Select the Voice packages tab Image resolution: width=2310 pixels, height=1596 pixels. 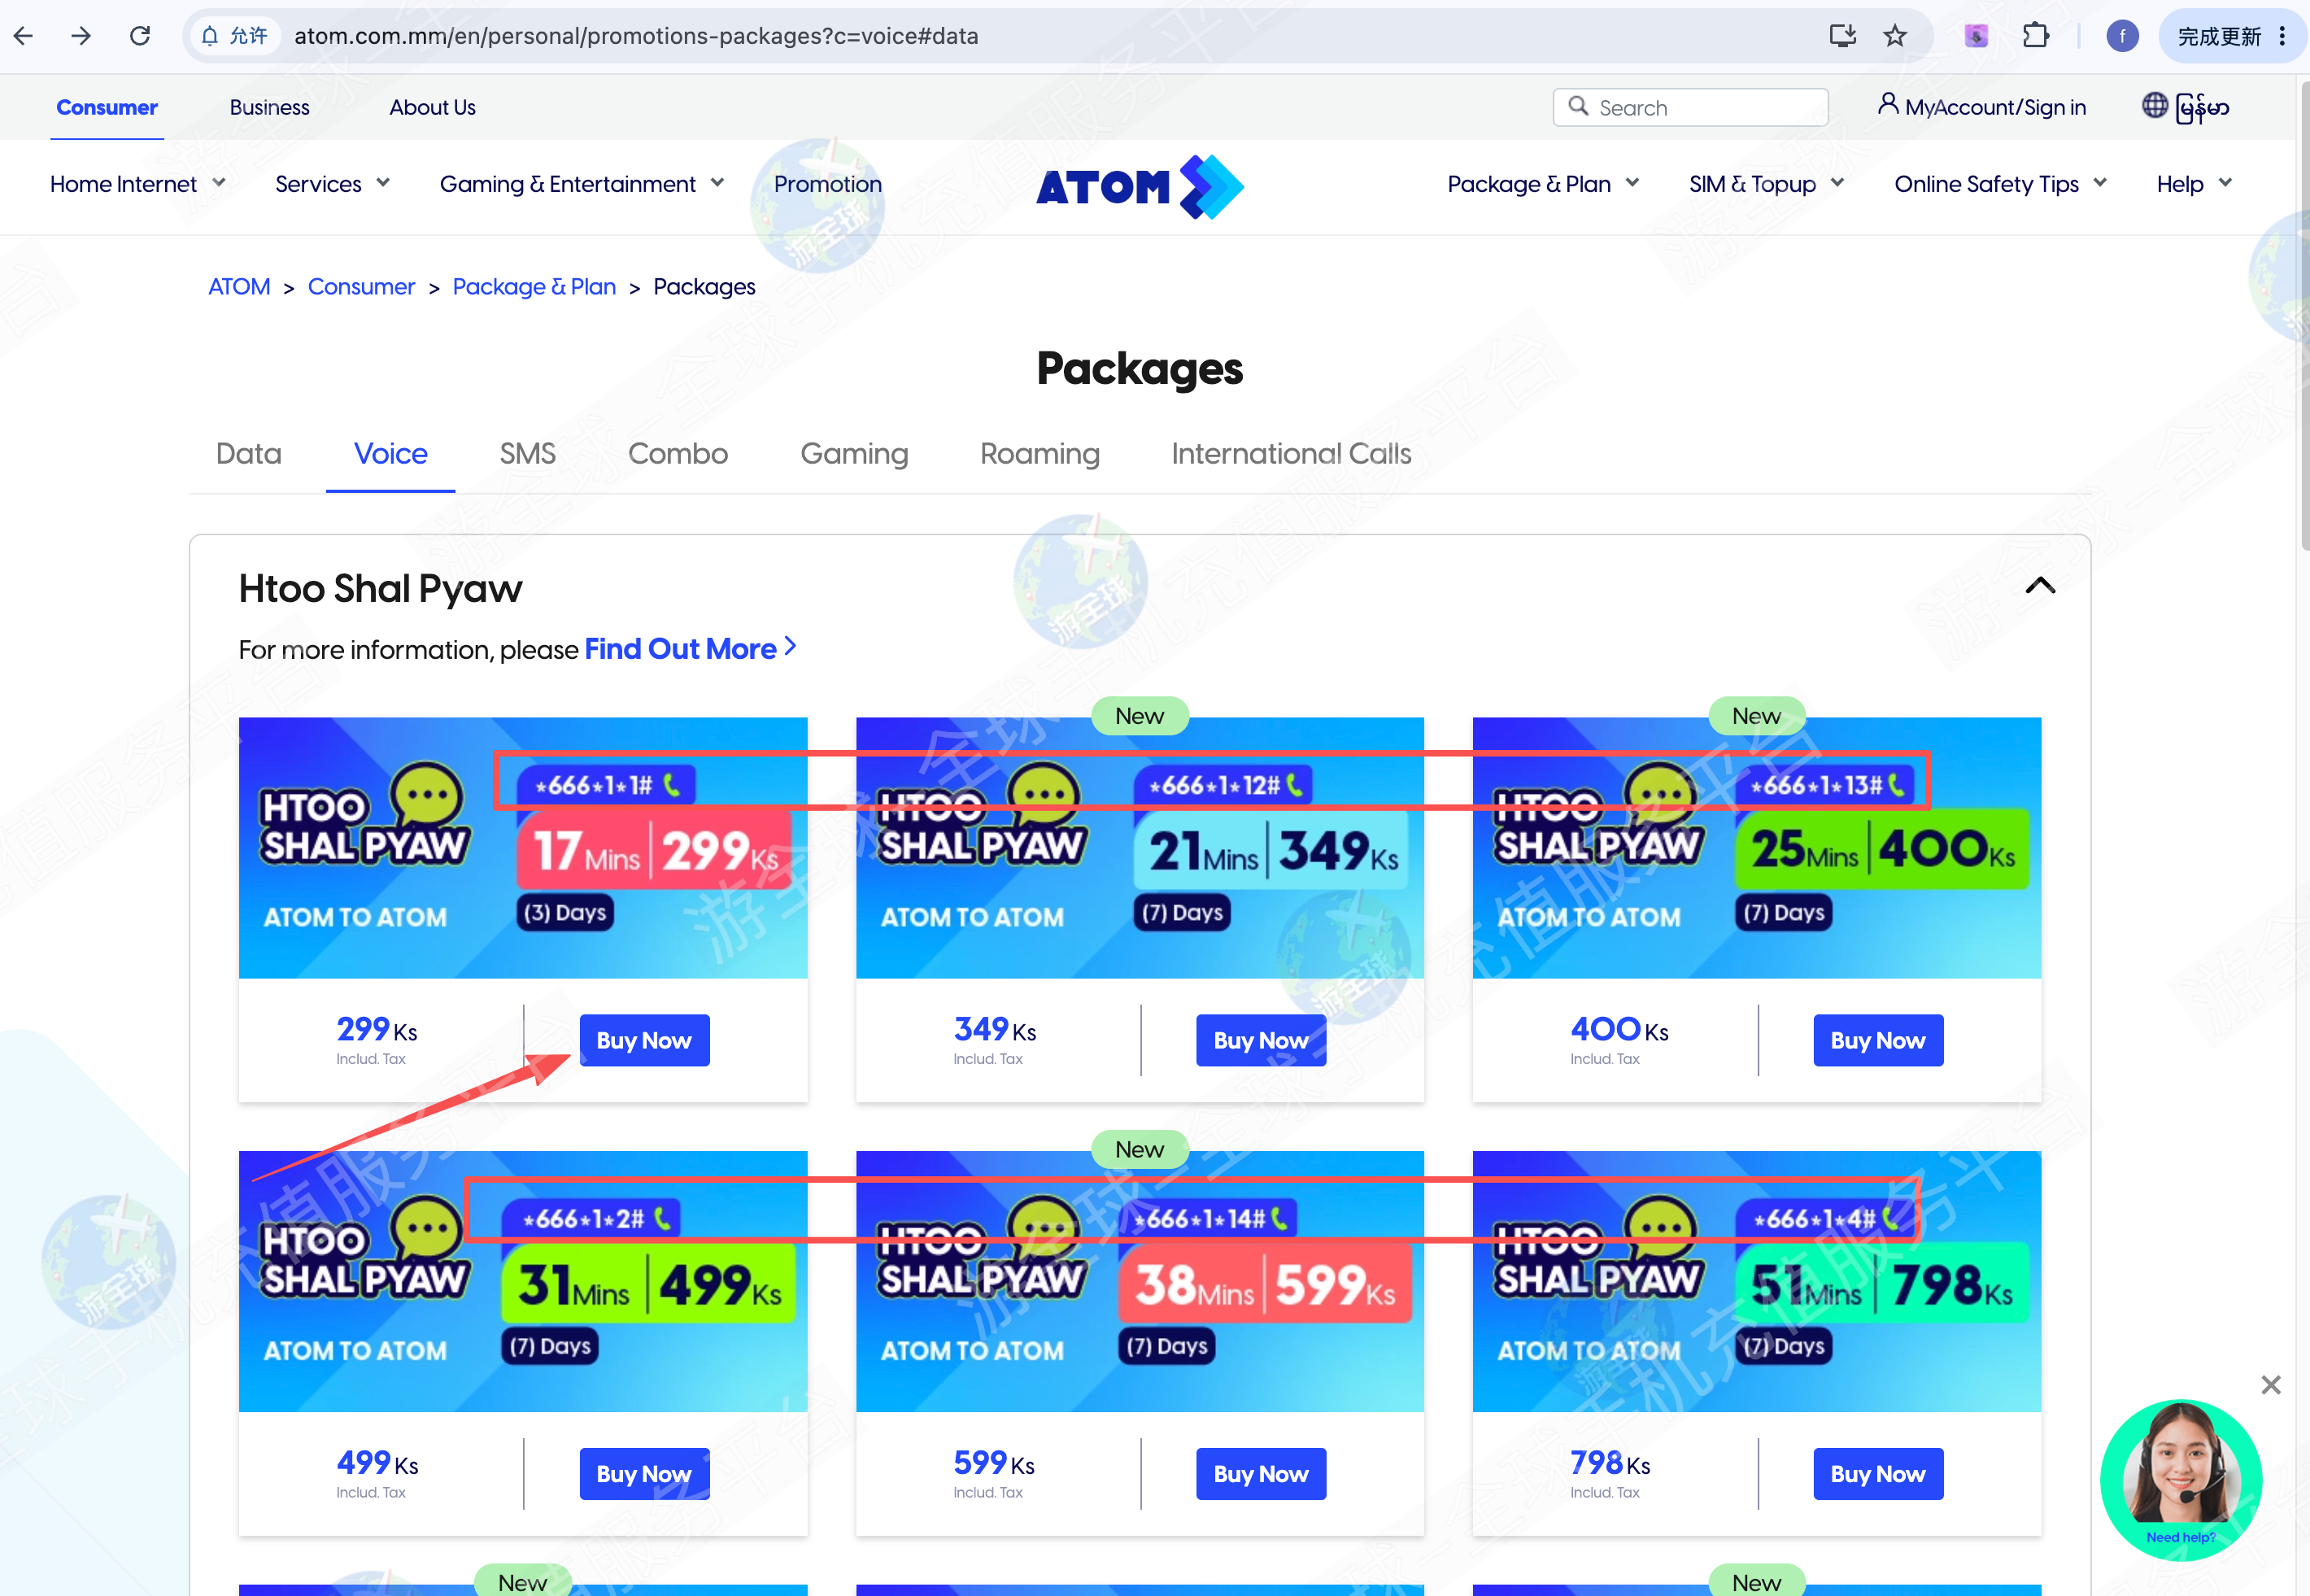(391, 454)
